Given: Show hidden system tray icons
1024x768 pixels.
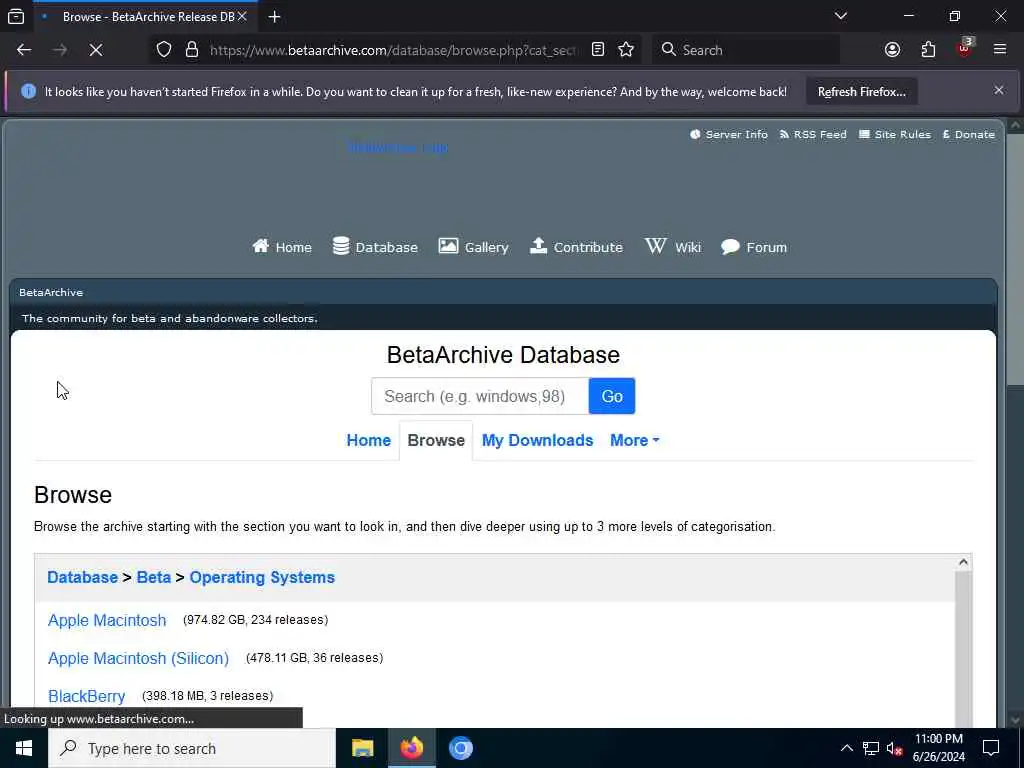Looking at the screenshot, I should [846, 748].
